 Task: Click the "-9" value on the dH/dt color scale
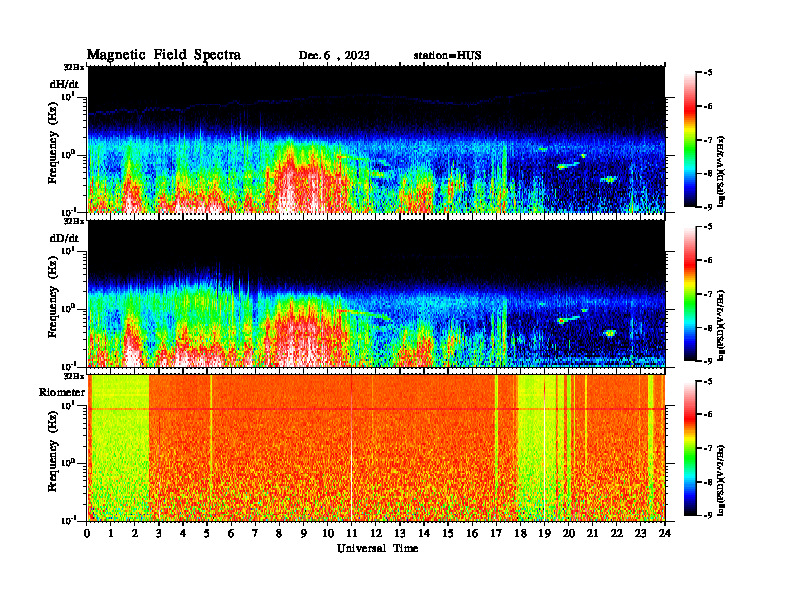(708, 207)
